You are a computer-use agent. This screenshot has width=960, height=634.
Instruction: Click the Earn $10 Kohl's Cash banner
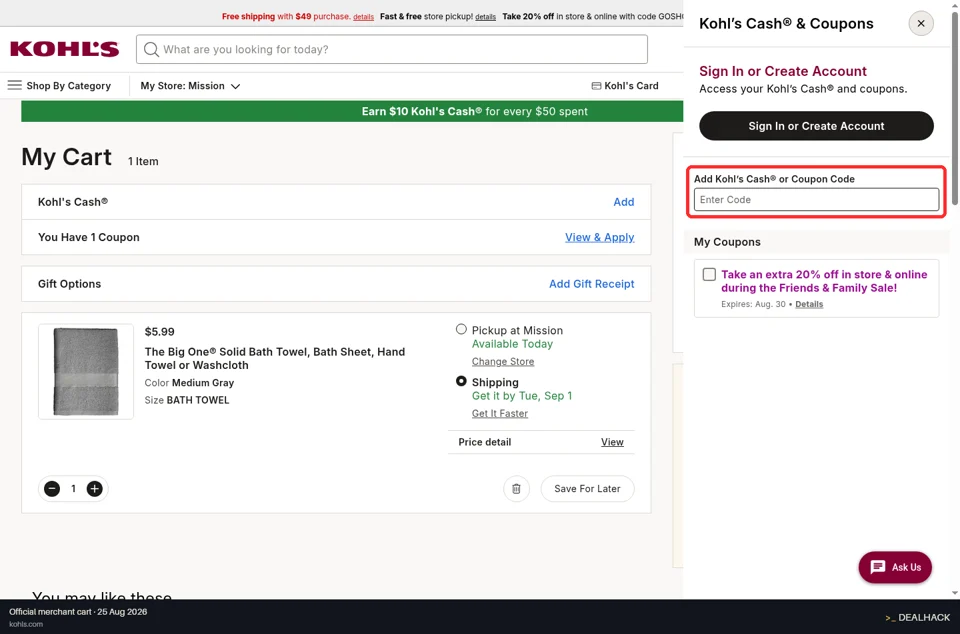[352, 111]
